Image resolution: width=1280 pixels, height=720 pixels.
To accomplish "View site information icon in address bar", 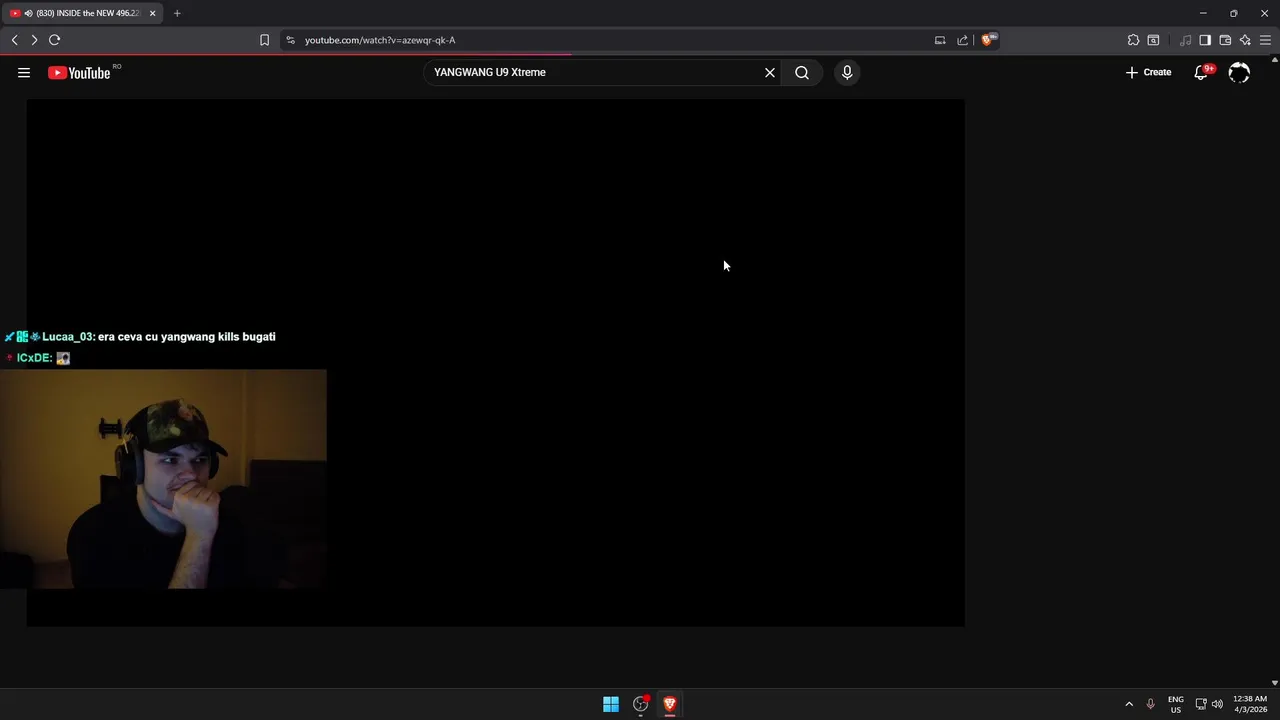I will tap(290, 40).
